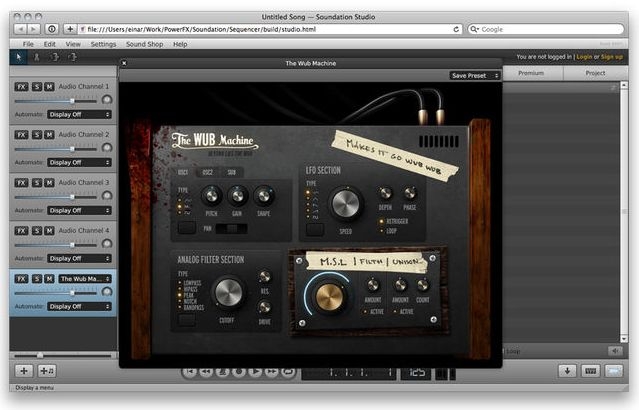This screenshot has width=639, height=410.
Task: Open Automate dropdown for Audio Channel 2
Action: [x=79, y=163]
